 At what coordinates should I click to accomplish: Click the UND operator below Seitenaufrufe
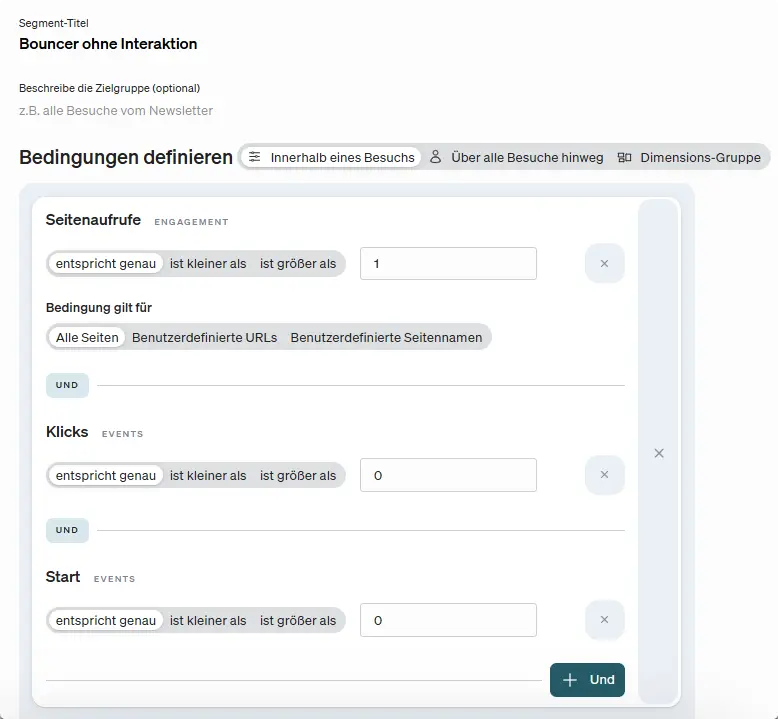[67, 385]
